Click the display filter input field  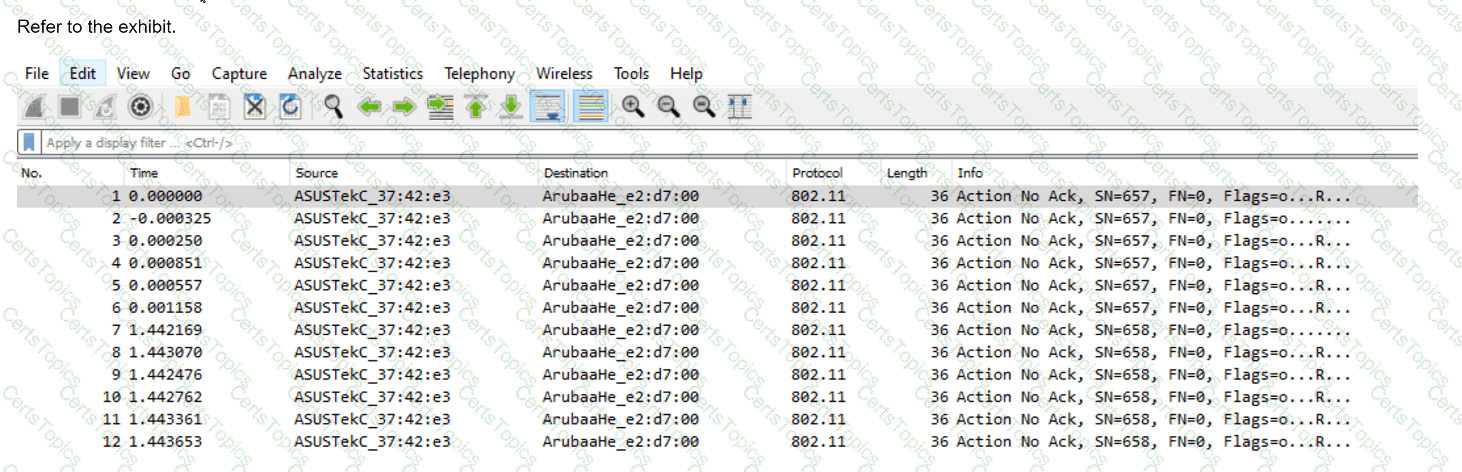[700, 142]
